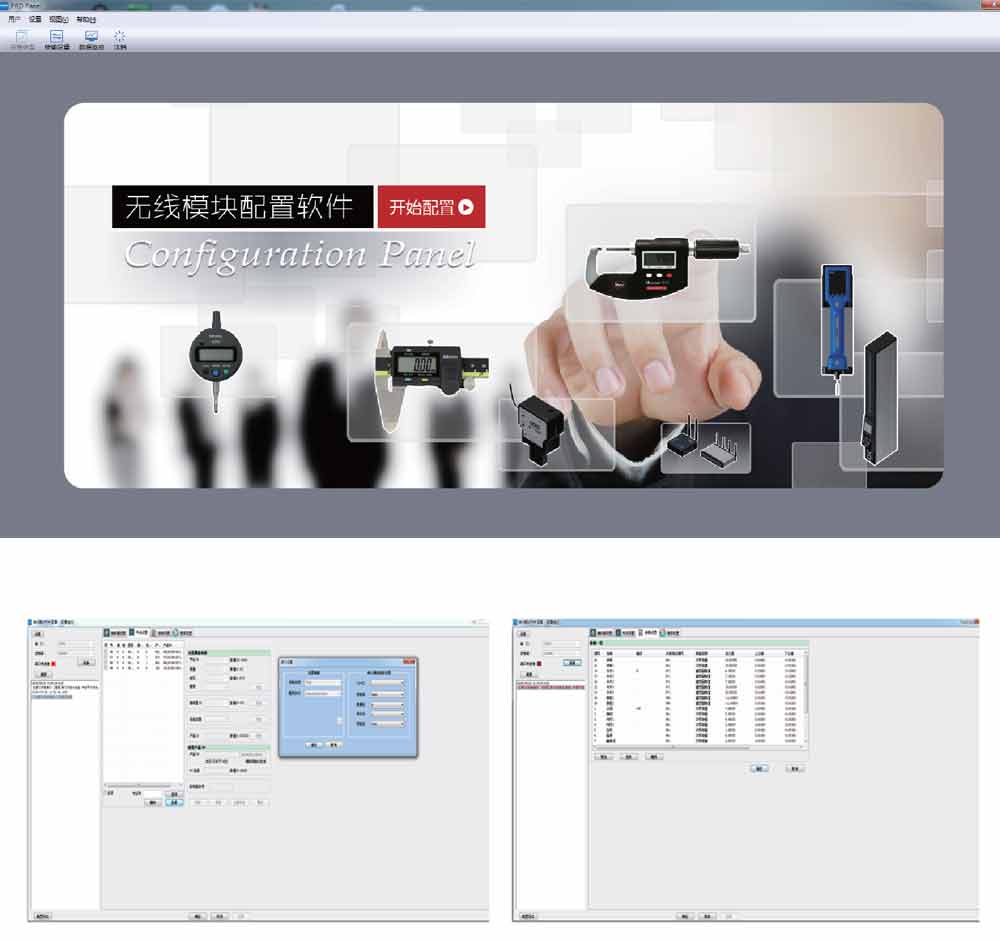Click the blue handheld gauge image
The height and width of the screenshot is (942, 1000).
tap(835, 316)
